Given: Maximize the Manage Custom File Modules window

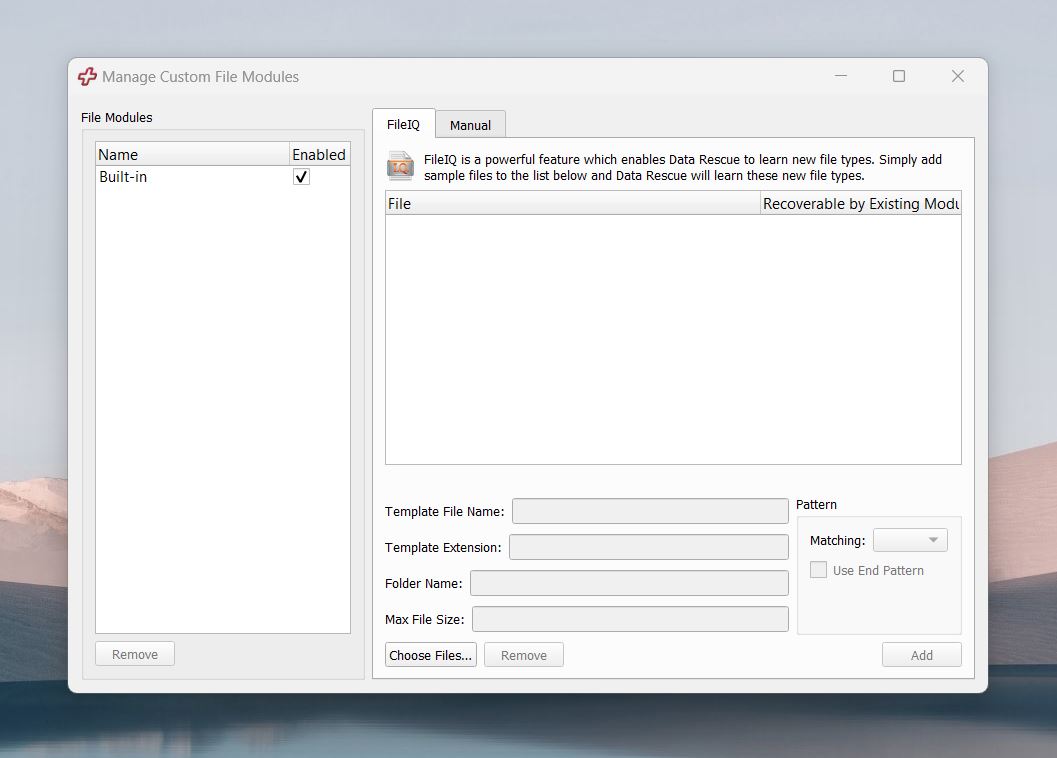Looking at the screenshot, I should pyautogui.click(x=899, y=76).
